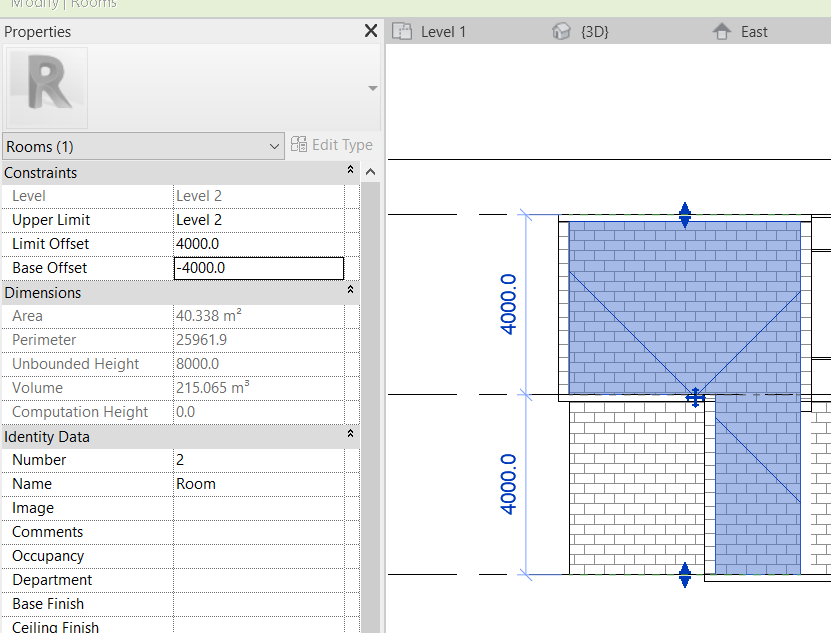Click the room move cross handle

click(695, 397)
